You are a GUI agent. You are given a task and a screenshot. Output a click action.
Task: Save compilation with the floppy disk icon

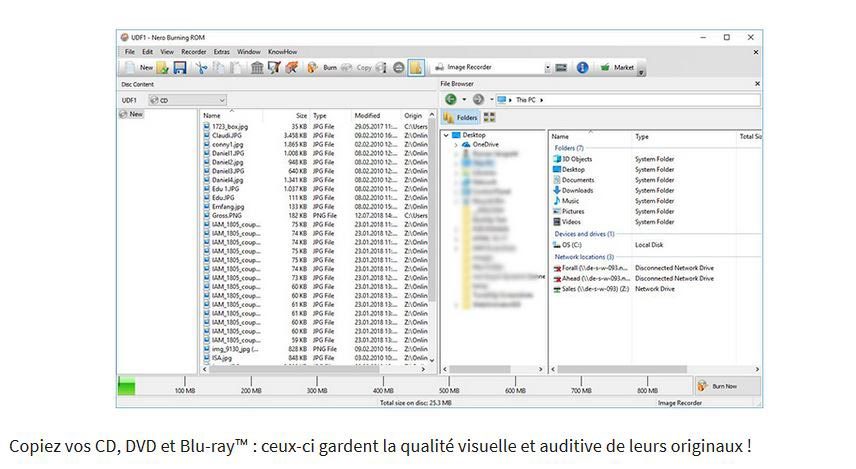[x=180, y=68]
